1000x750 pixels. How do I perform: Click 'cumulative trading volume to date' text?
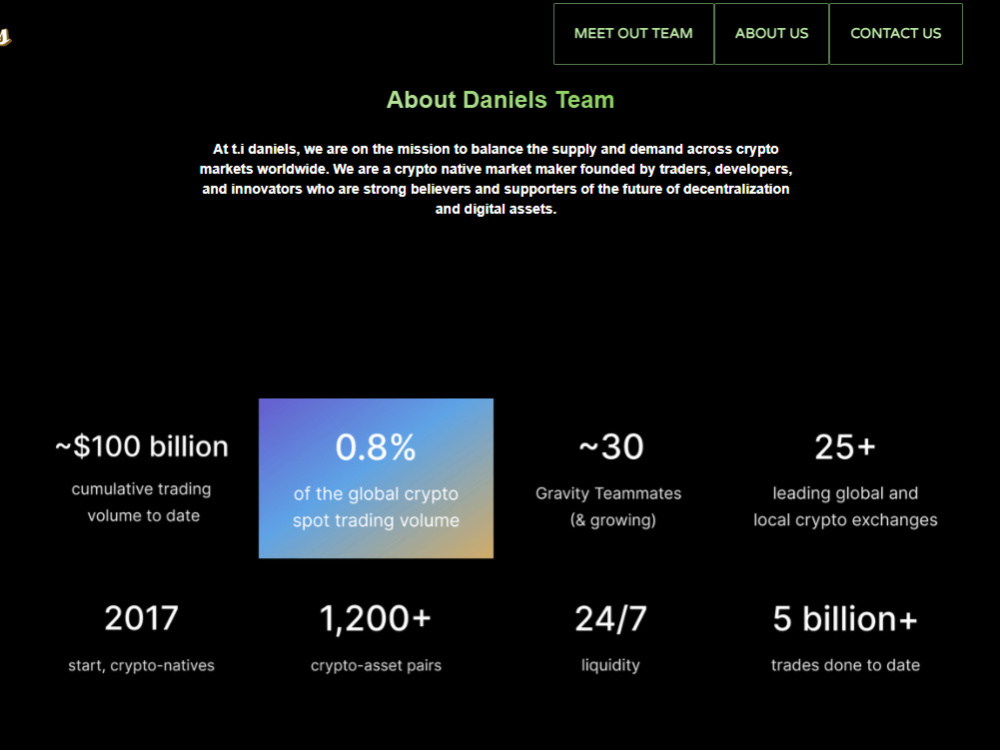142,502
